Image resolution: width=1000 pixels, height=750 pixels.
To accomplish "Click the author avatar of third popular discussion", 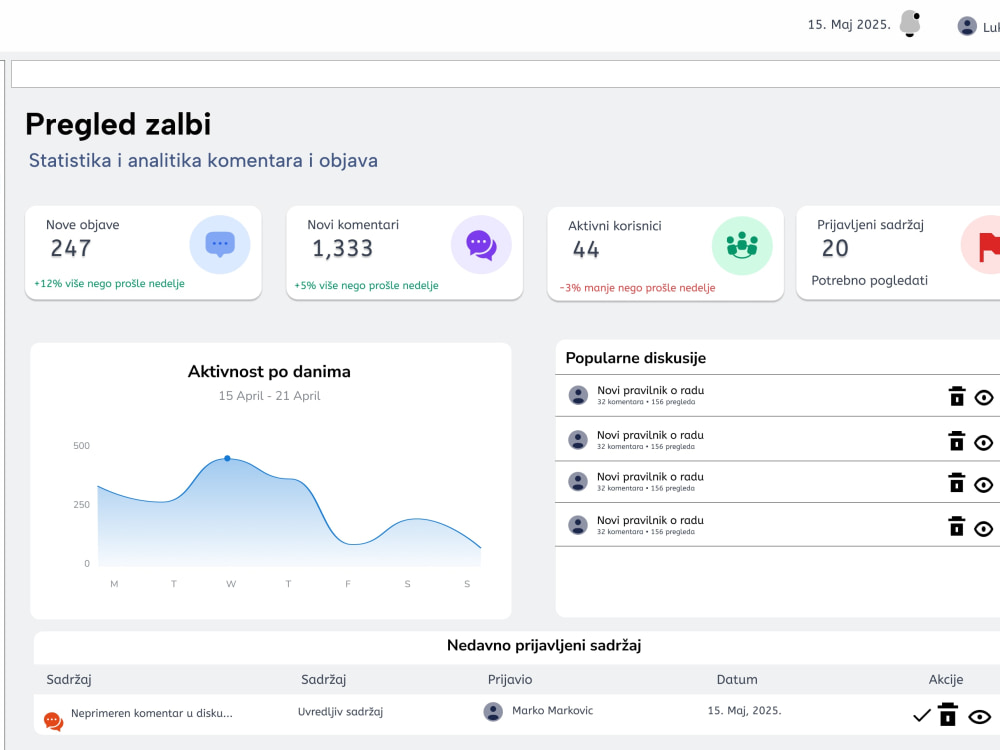I will 578,482.
